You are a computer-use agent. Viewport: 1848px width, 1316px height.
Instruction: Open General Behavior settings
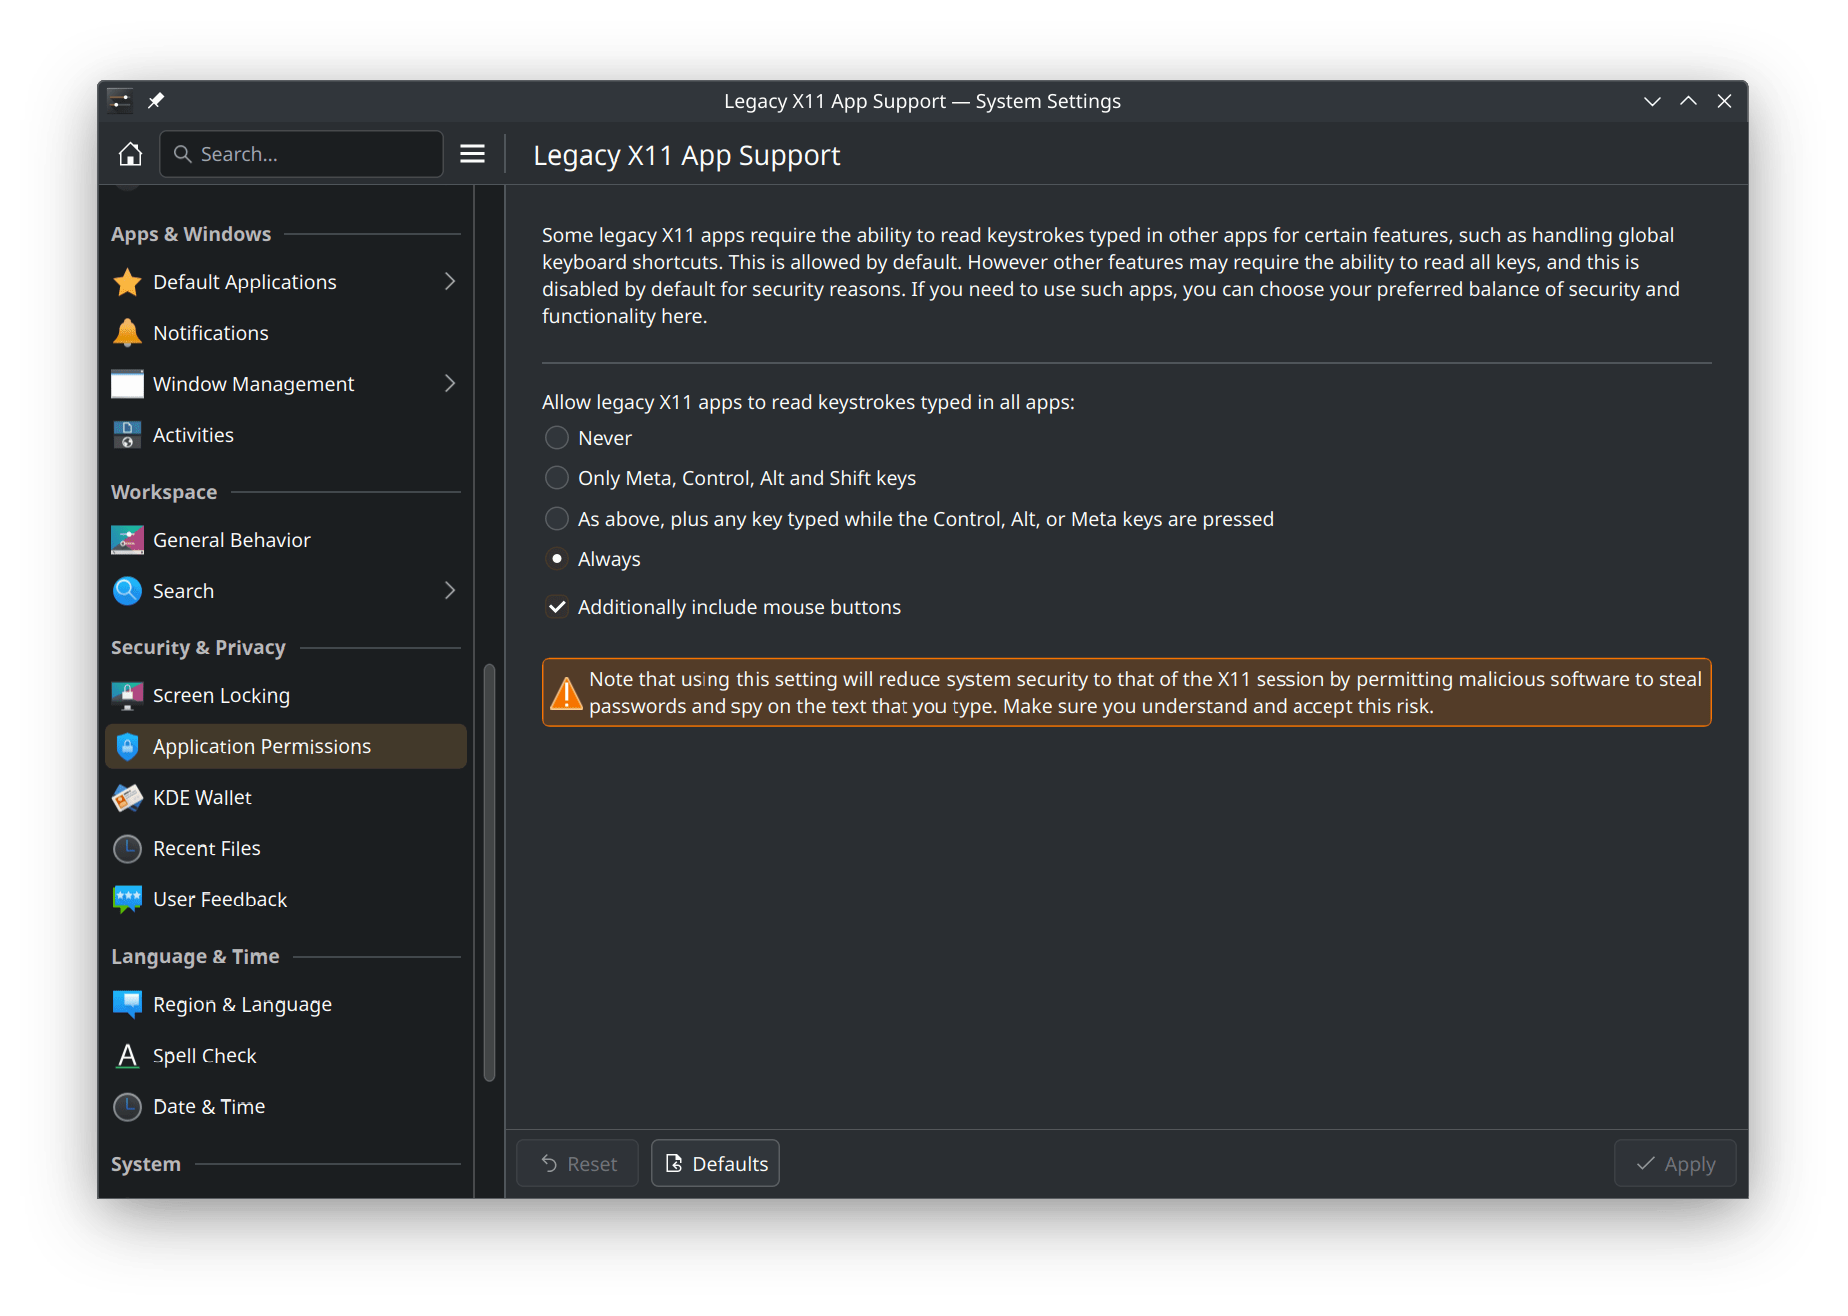(x=286, y=540)
